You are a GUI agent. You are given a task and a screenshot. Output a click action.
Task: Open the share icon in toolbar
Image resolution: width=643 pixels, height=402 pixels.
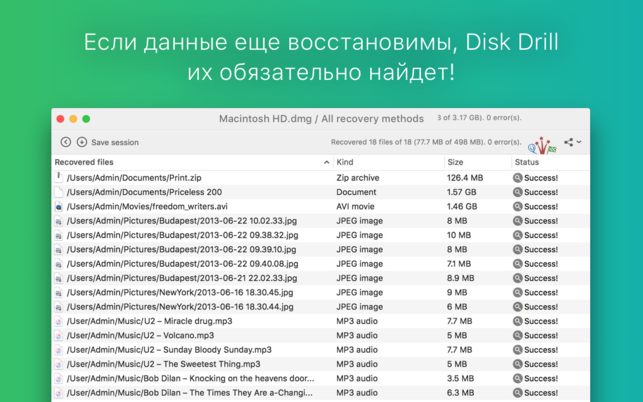[568, 142]
